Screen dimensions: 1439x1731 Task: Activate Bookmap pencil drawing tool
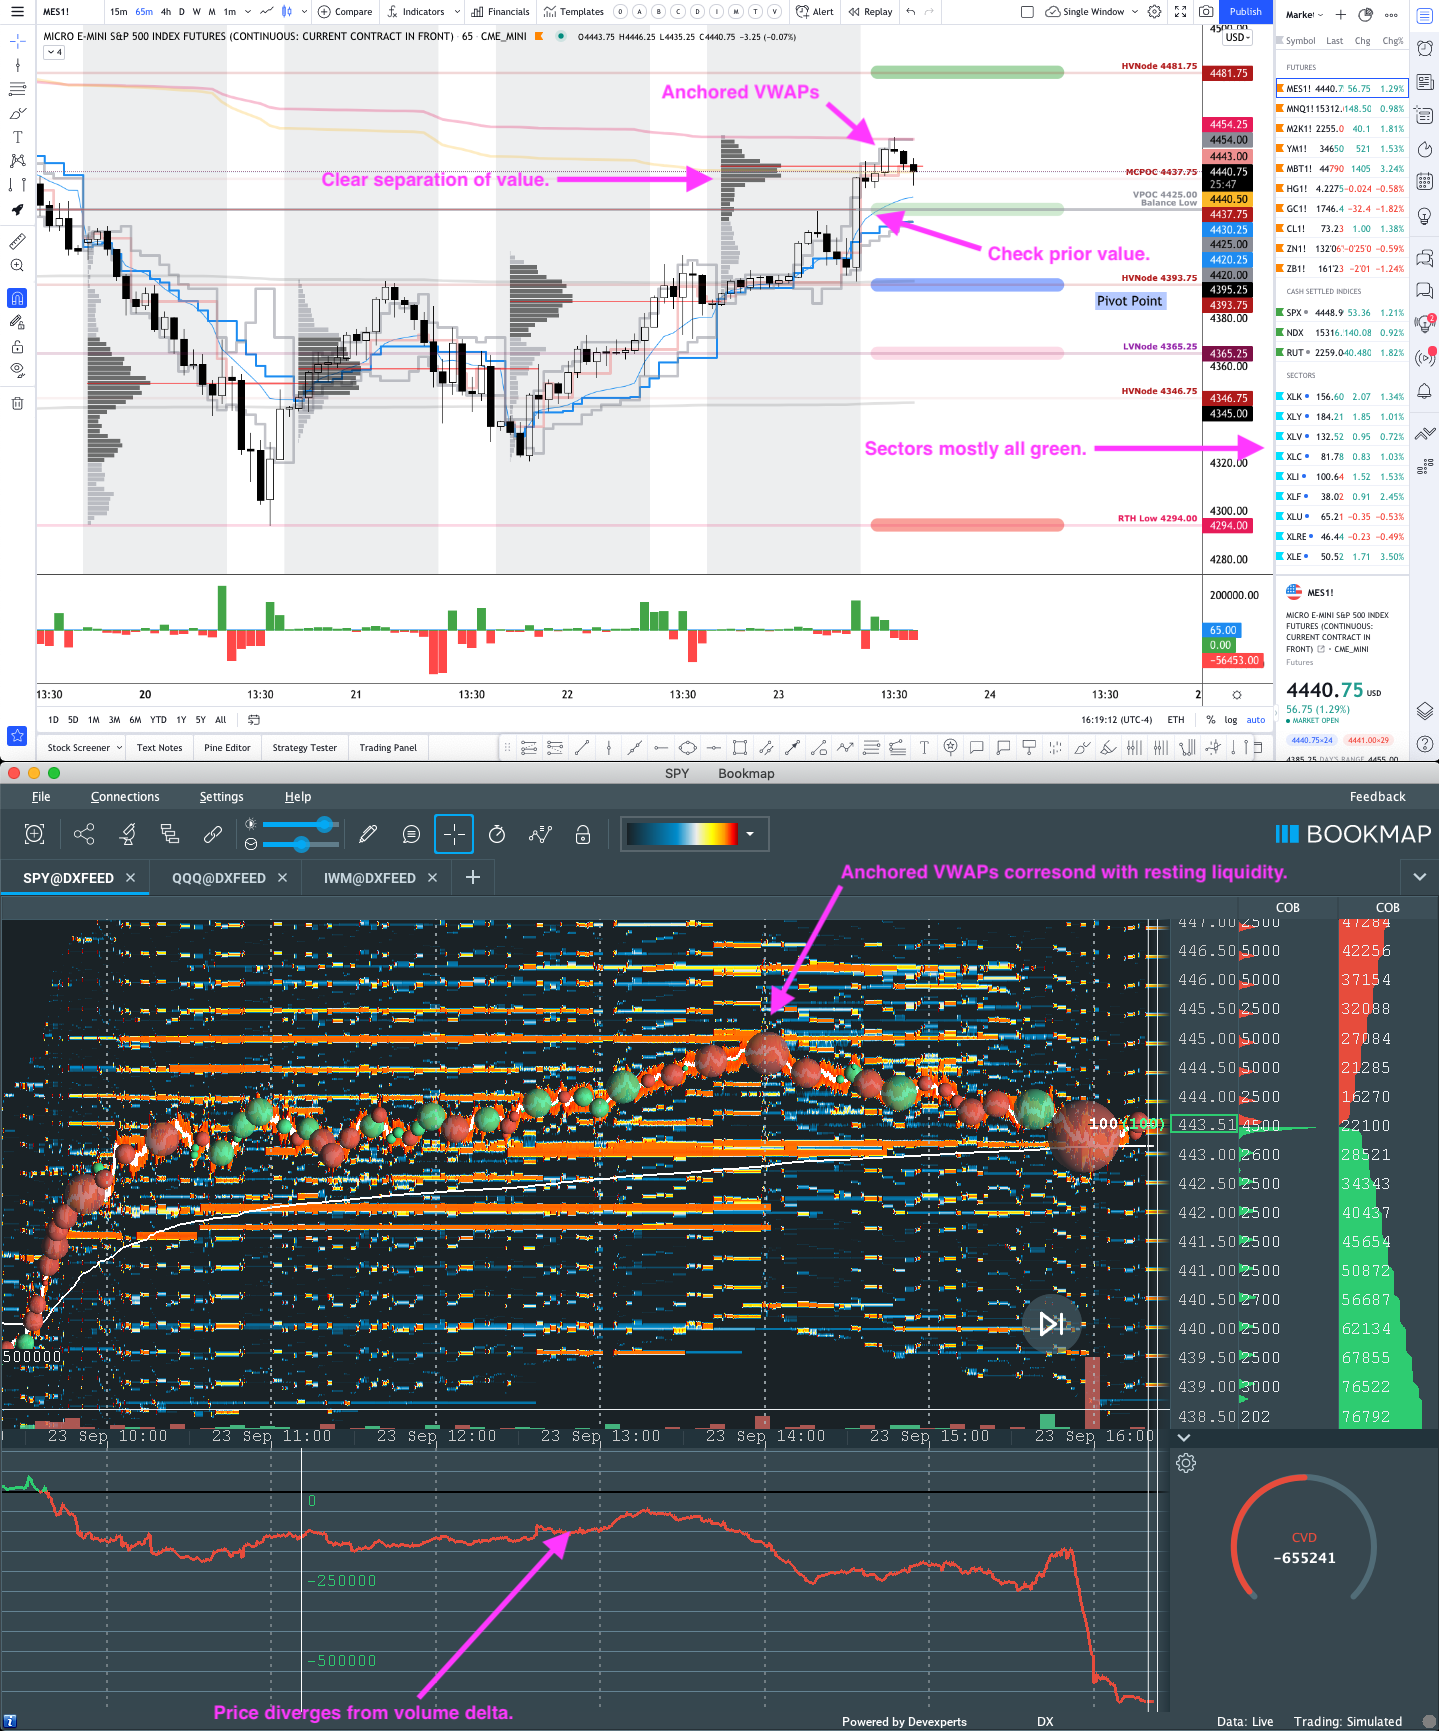[x=368, y=834]
